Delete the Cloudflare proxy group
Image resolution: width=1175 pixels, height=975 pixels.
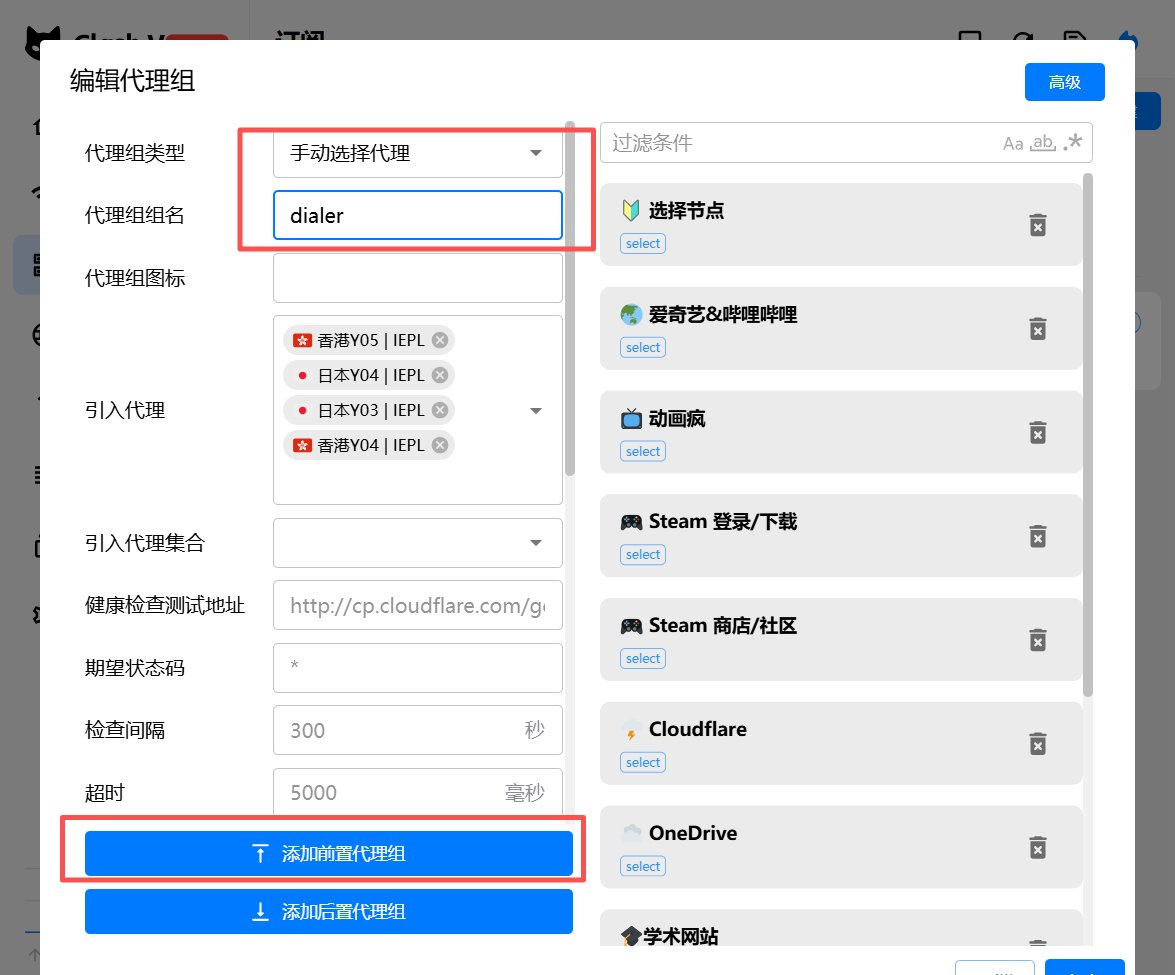click(x=1037, y=744)
